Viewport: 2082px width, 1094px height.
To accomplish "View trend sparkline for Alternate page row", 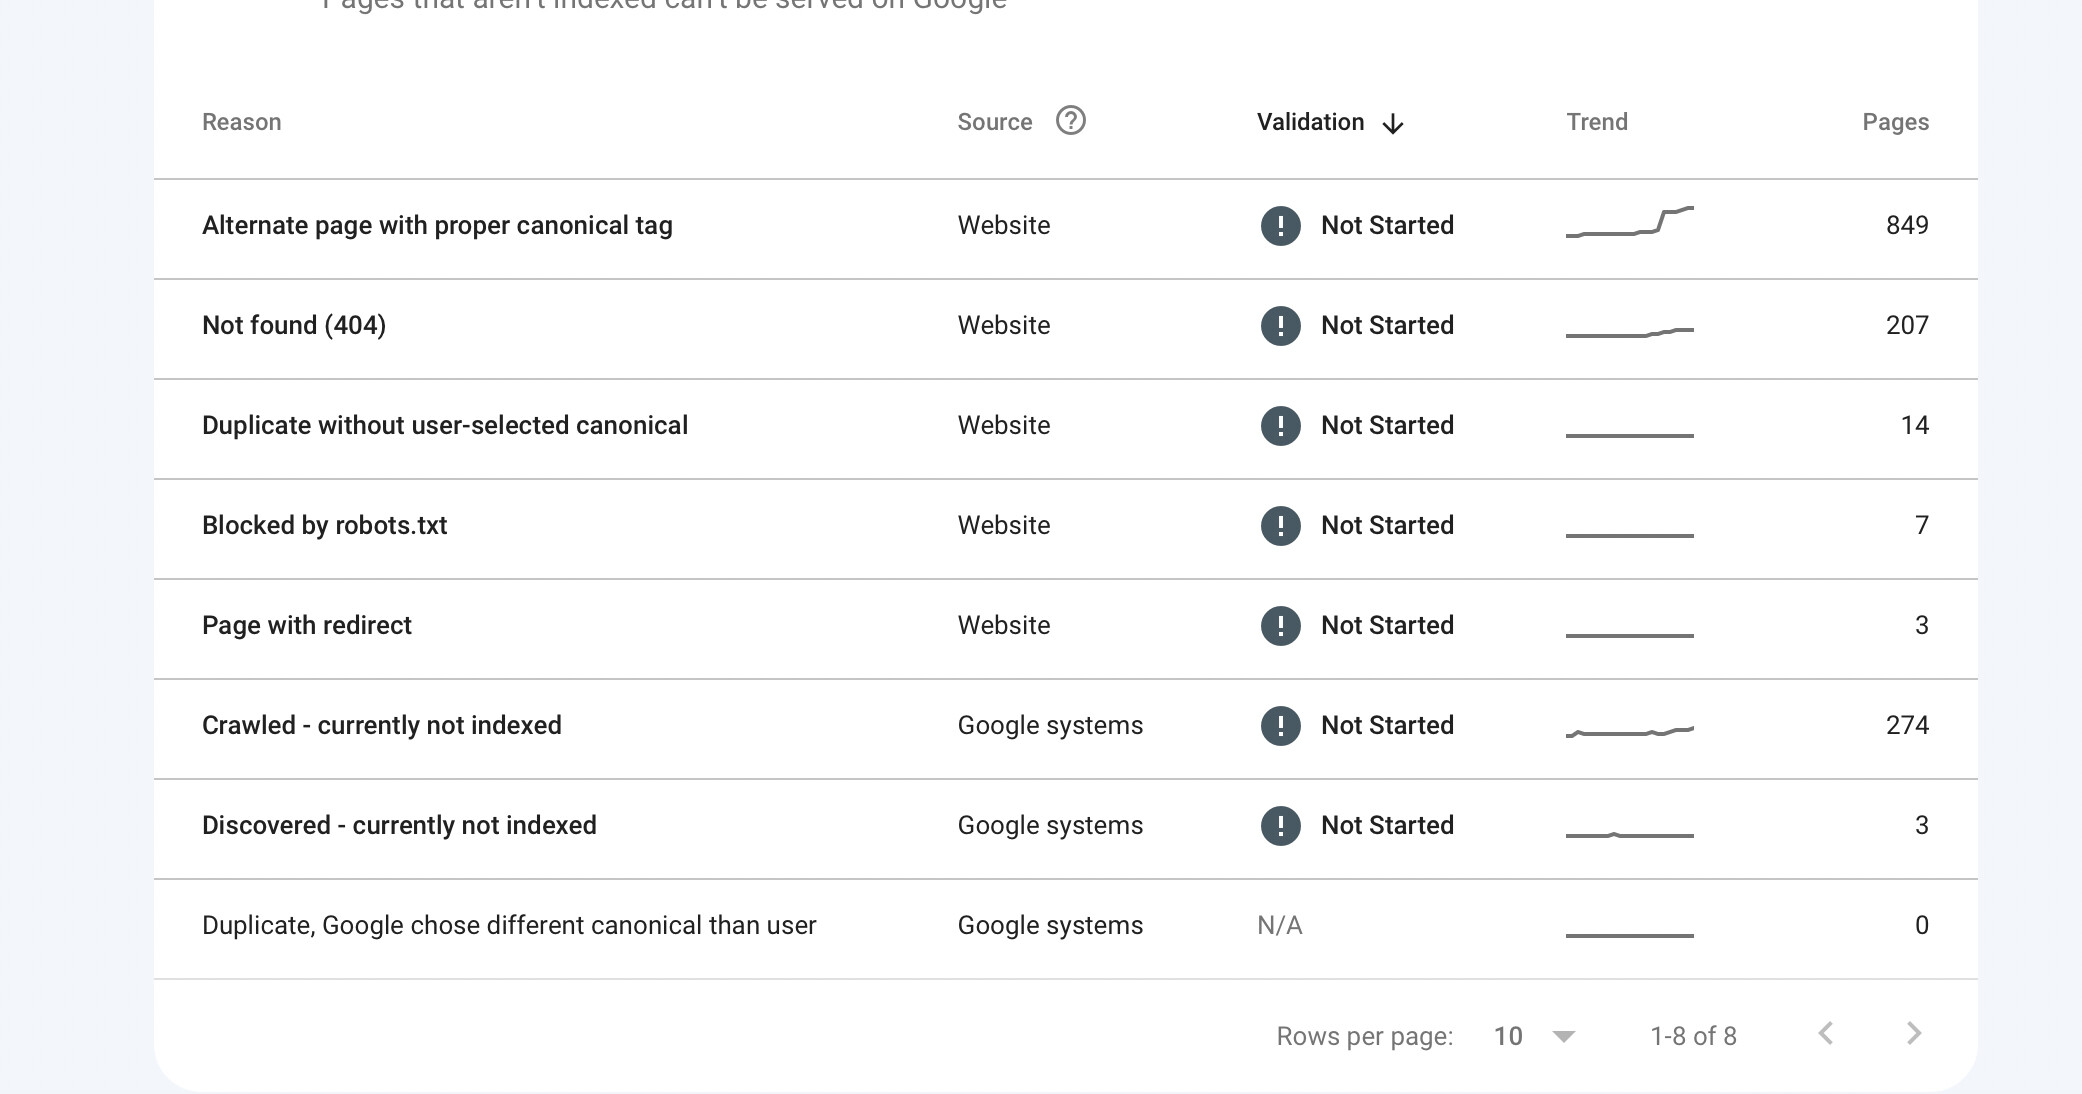I will tap(1629, 222).
